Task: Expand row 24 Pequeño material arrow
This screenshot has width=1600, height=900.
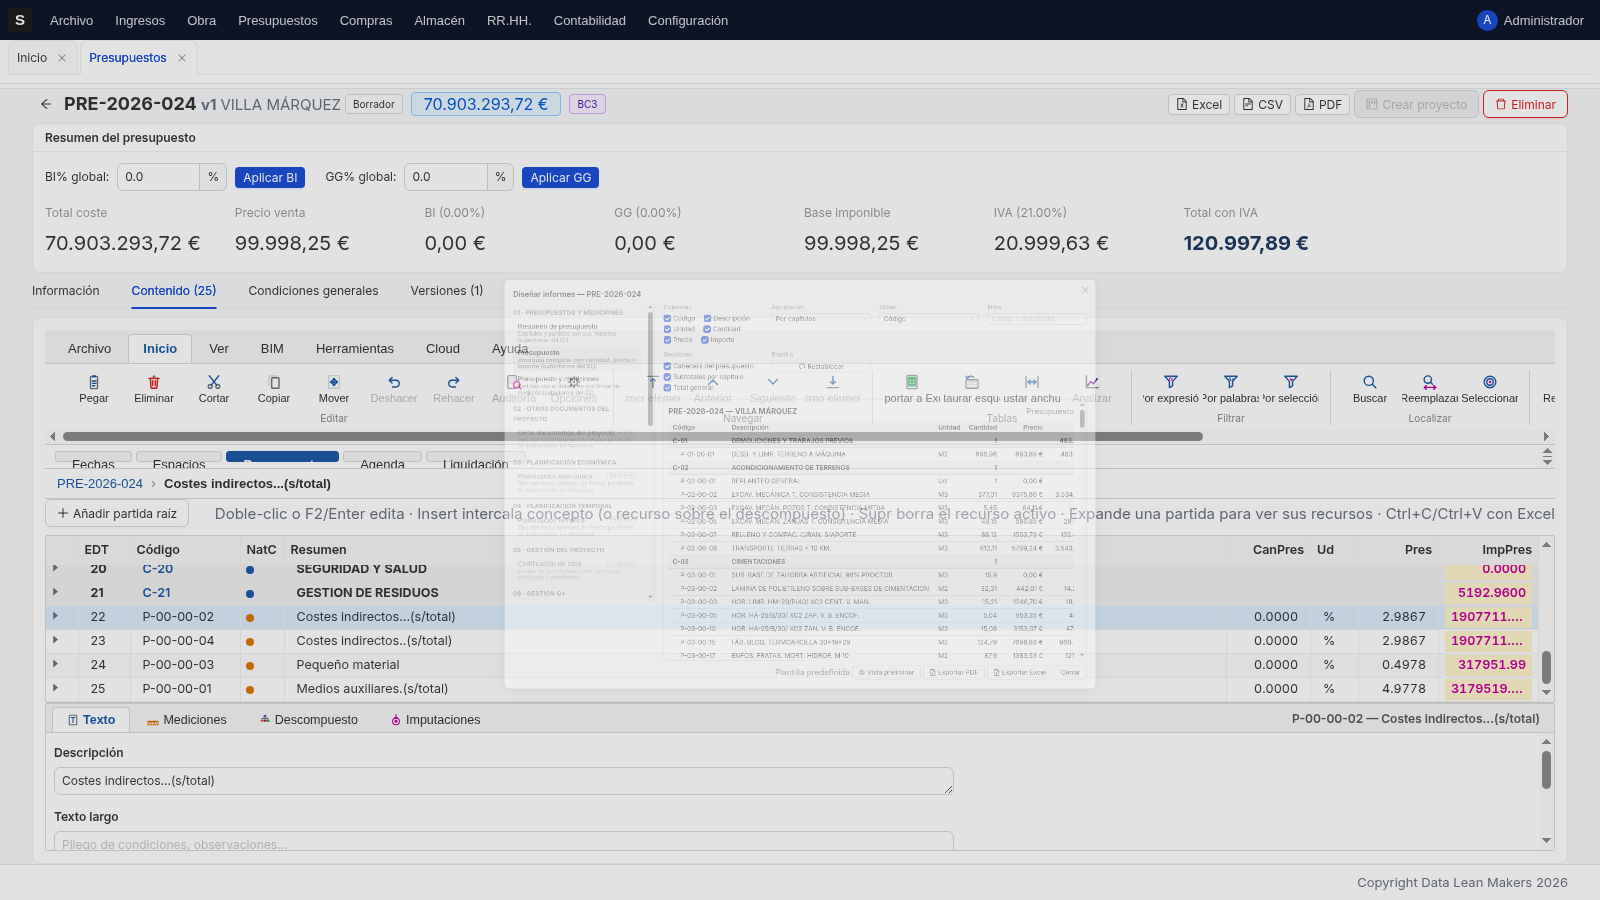Action: (55, 664)
